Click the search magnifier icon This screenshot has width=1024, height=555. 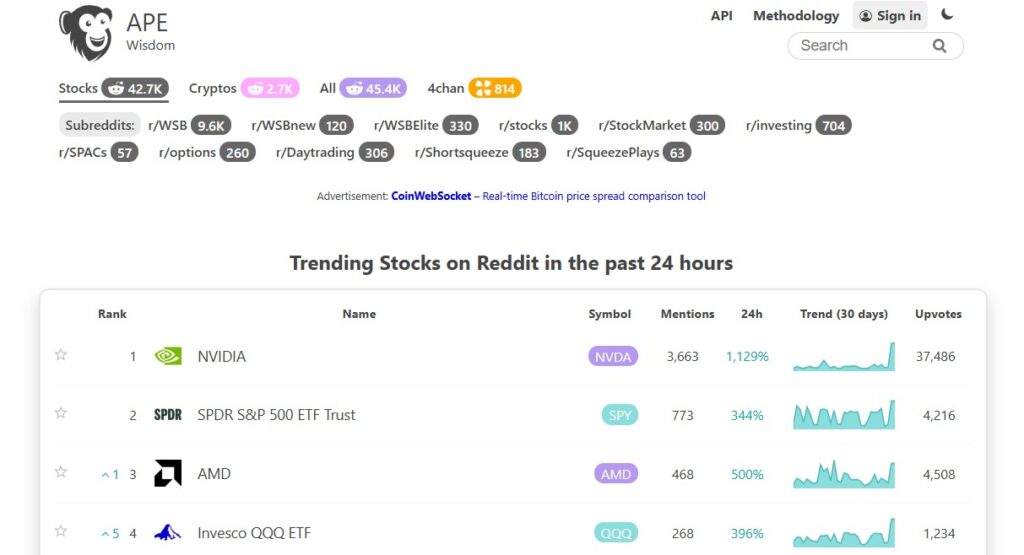pos(939,46)
